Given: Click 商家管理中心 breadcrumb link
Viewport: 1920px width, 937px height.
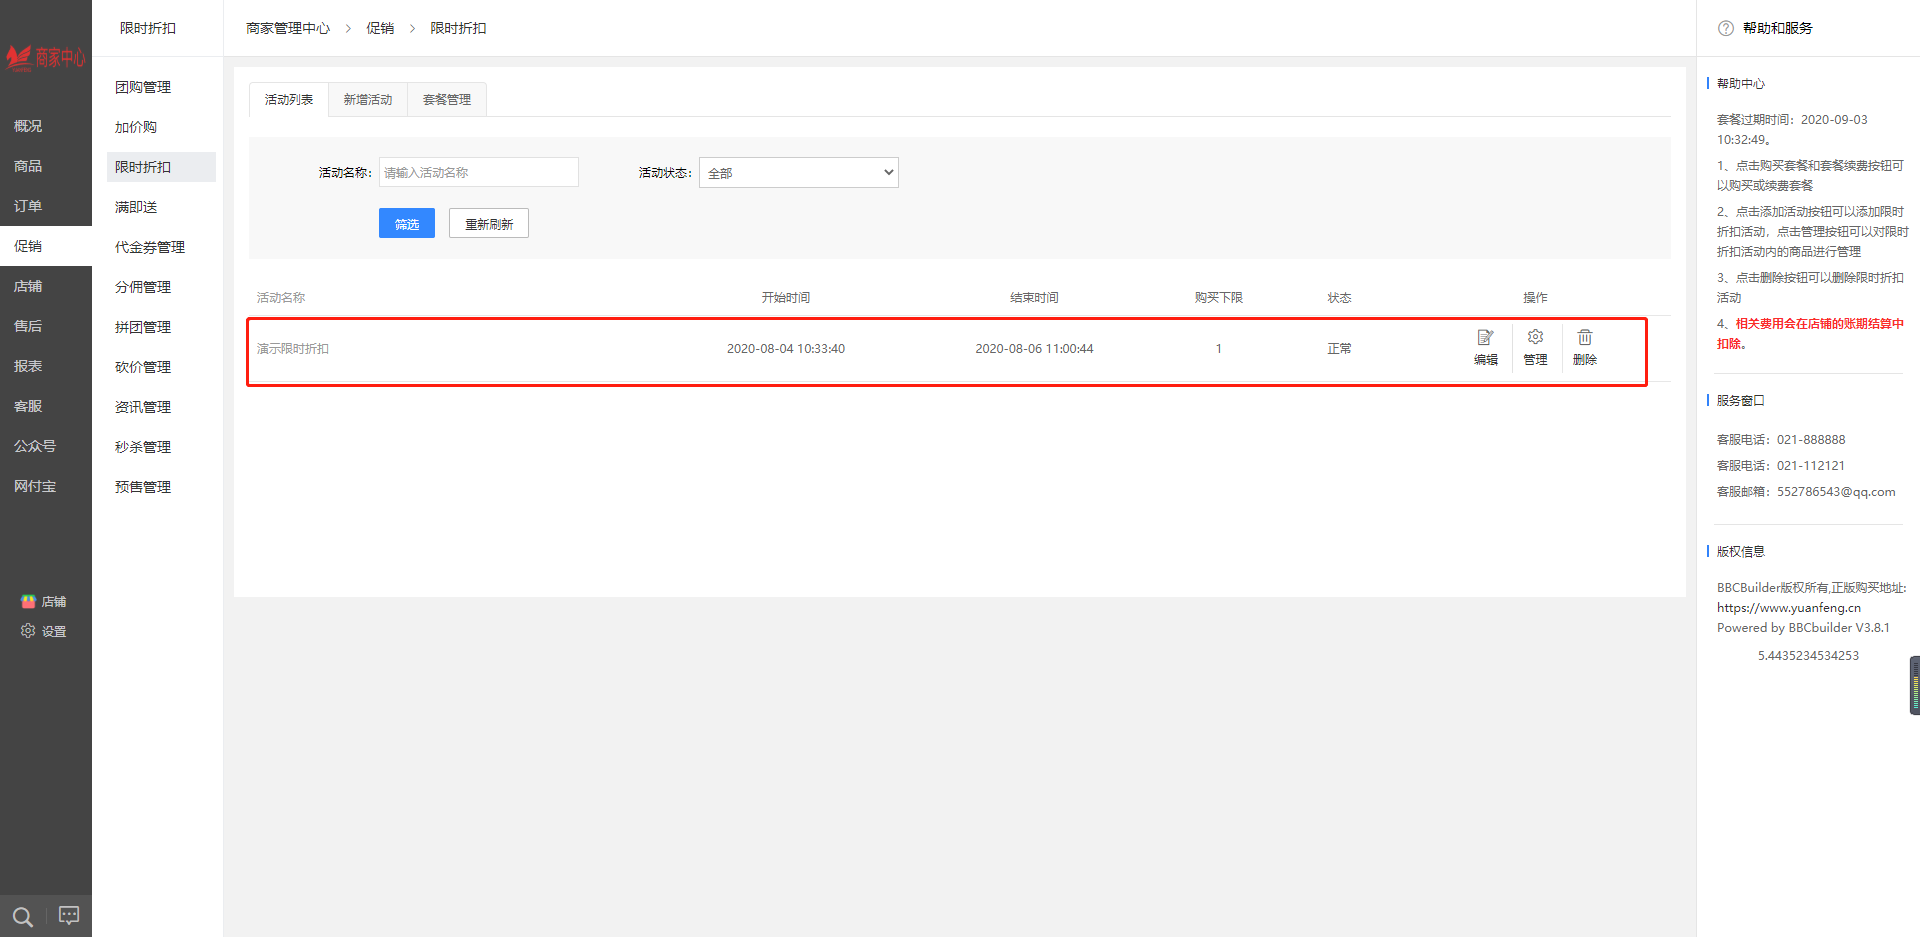Looking at the screenshot, I should coord(288,28).
